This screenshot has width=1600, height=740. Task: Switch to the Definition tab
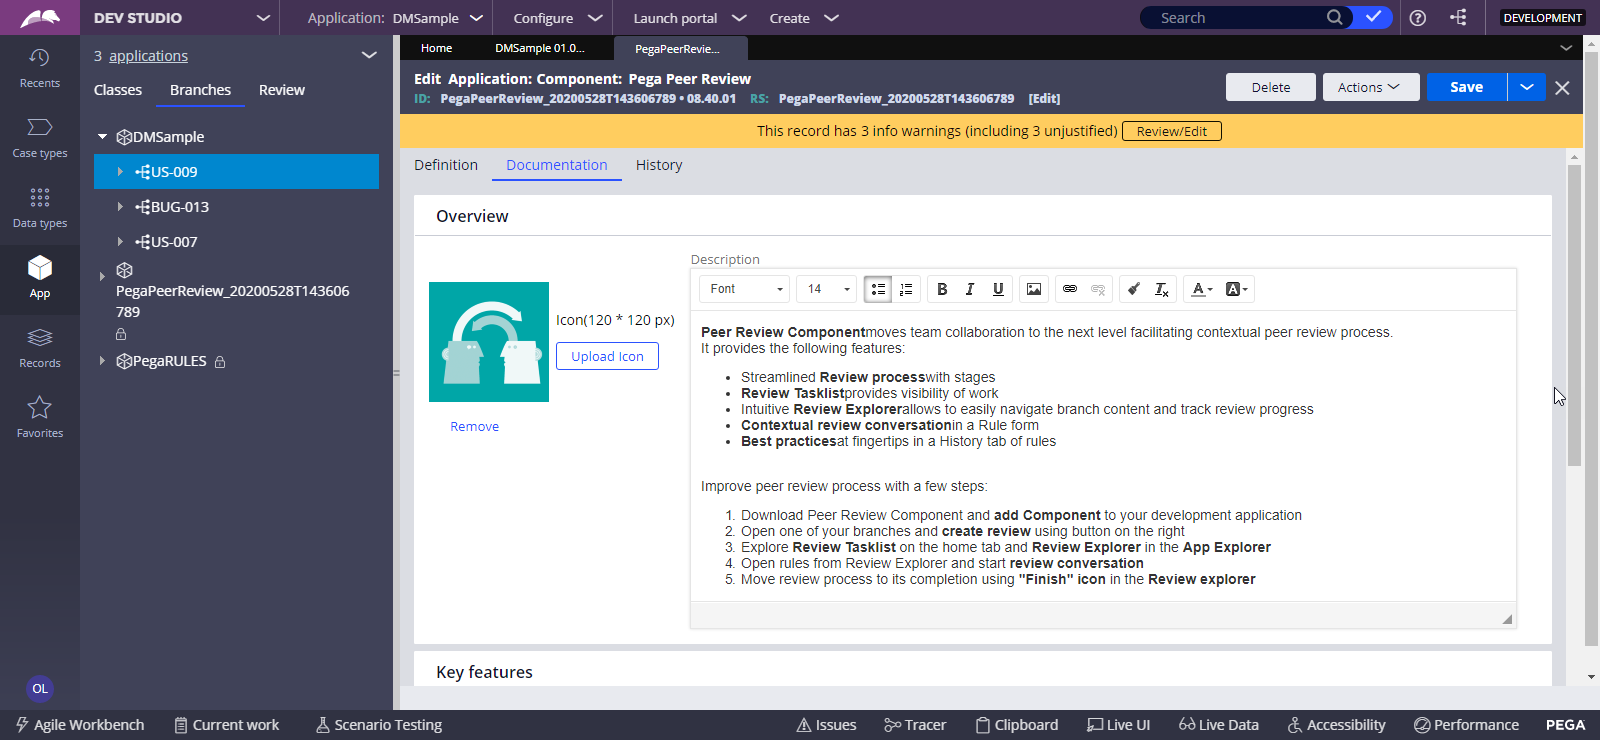click(x=446, y=165)
